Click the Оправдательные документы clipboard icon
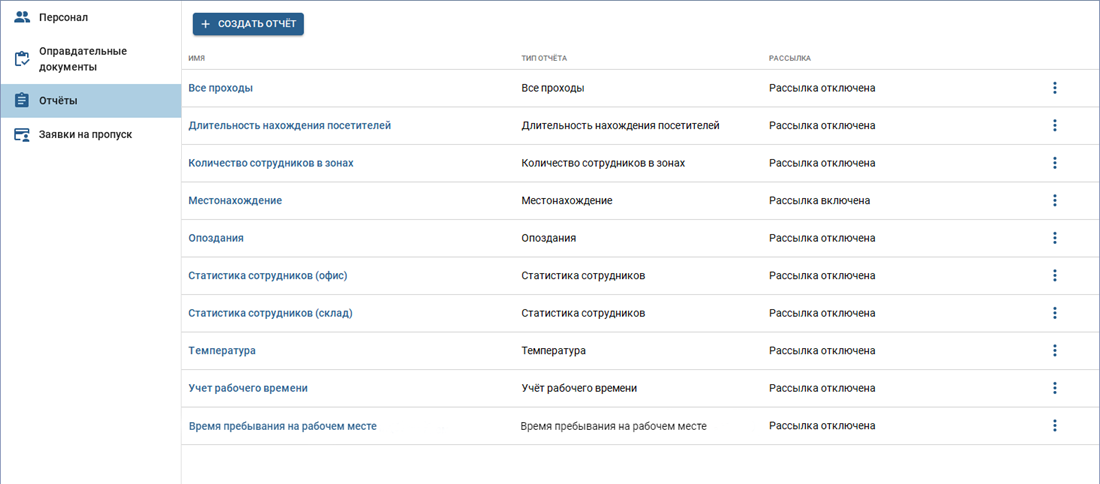The image size is (1100, 484). pos(22,59)
